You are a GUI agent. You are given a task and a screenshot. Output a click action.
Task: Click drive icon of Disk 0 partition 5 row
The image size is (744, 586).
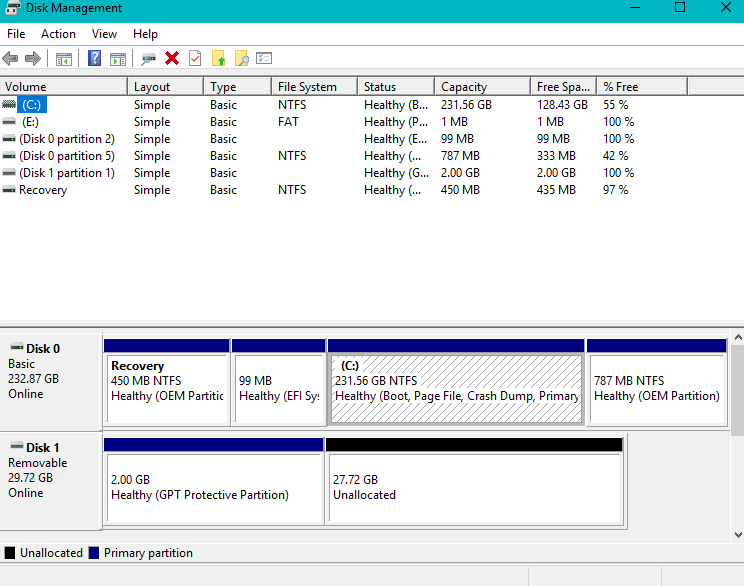tap(9, 156)
